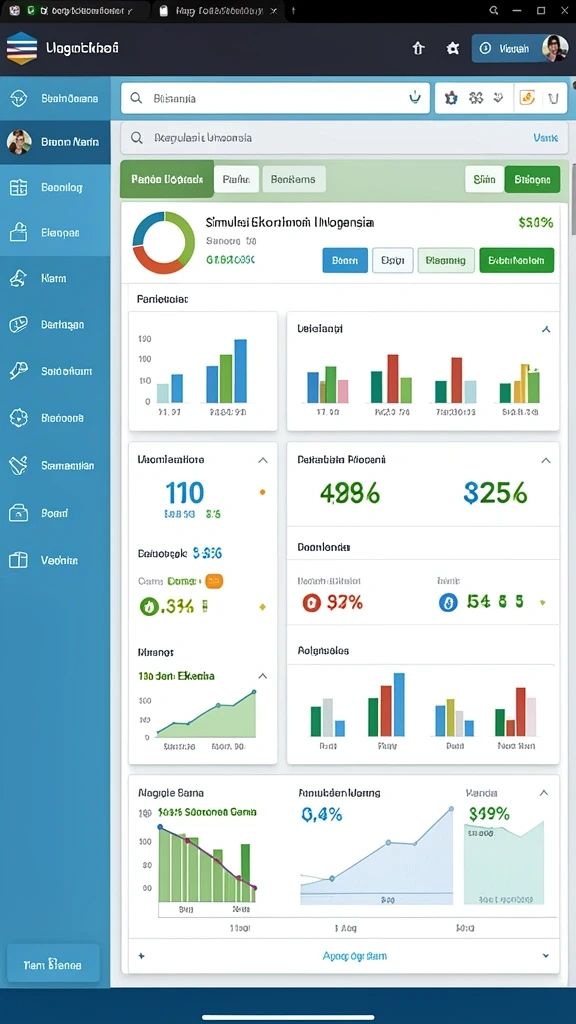The width and height of the screenshot is (576, 1024).
Task: Select the highlighted green Pantoo tab
Action: point(167,179)
